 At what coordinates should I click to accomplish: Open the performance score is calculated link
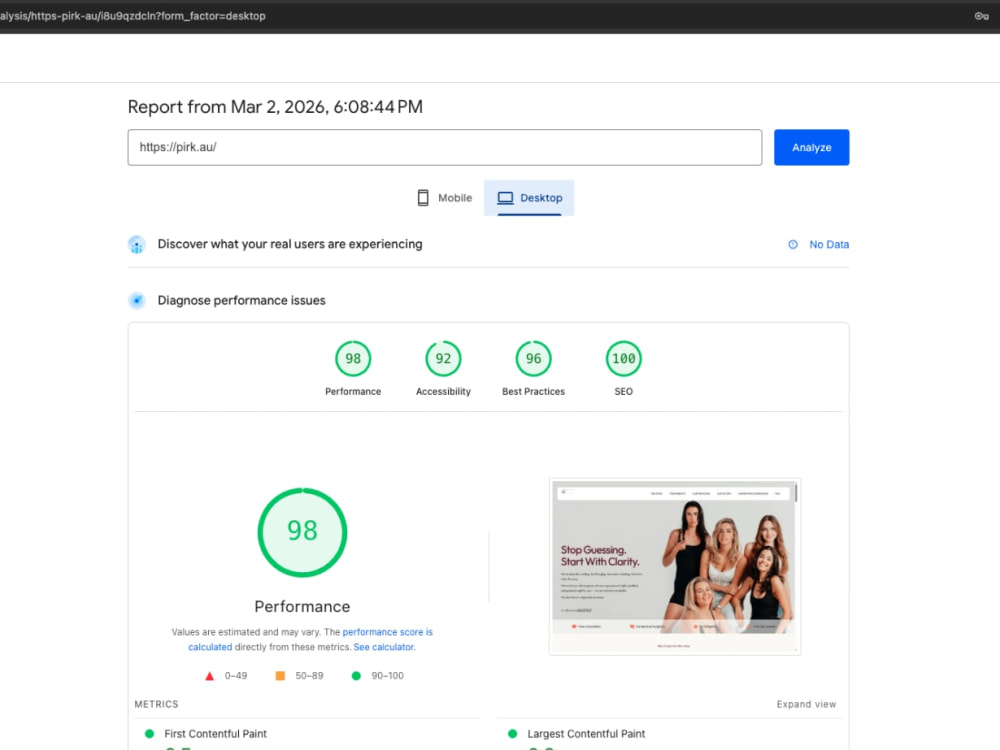(387, 632)
